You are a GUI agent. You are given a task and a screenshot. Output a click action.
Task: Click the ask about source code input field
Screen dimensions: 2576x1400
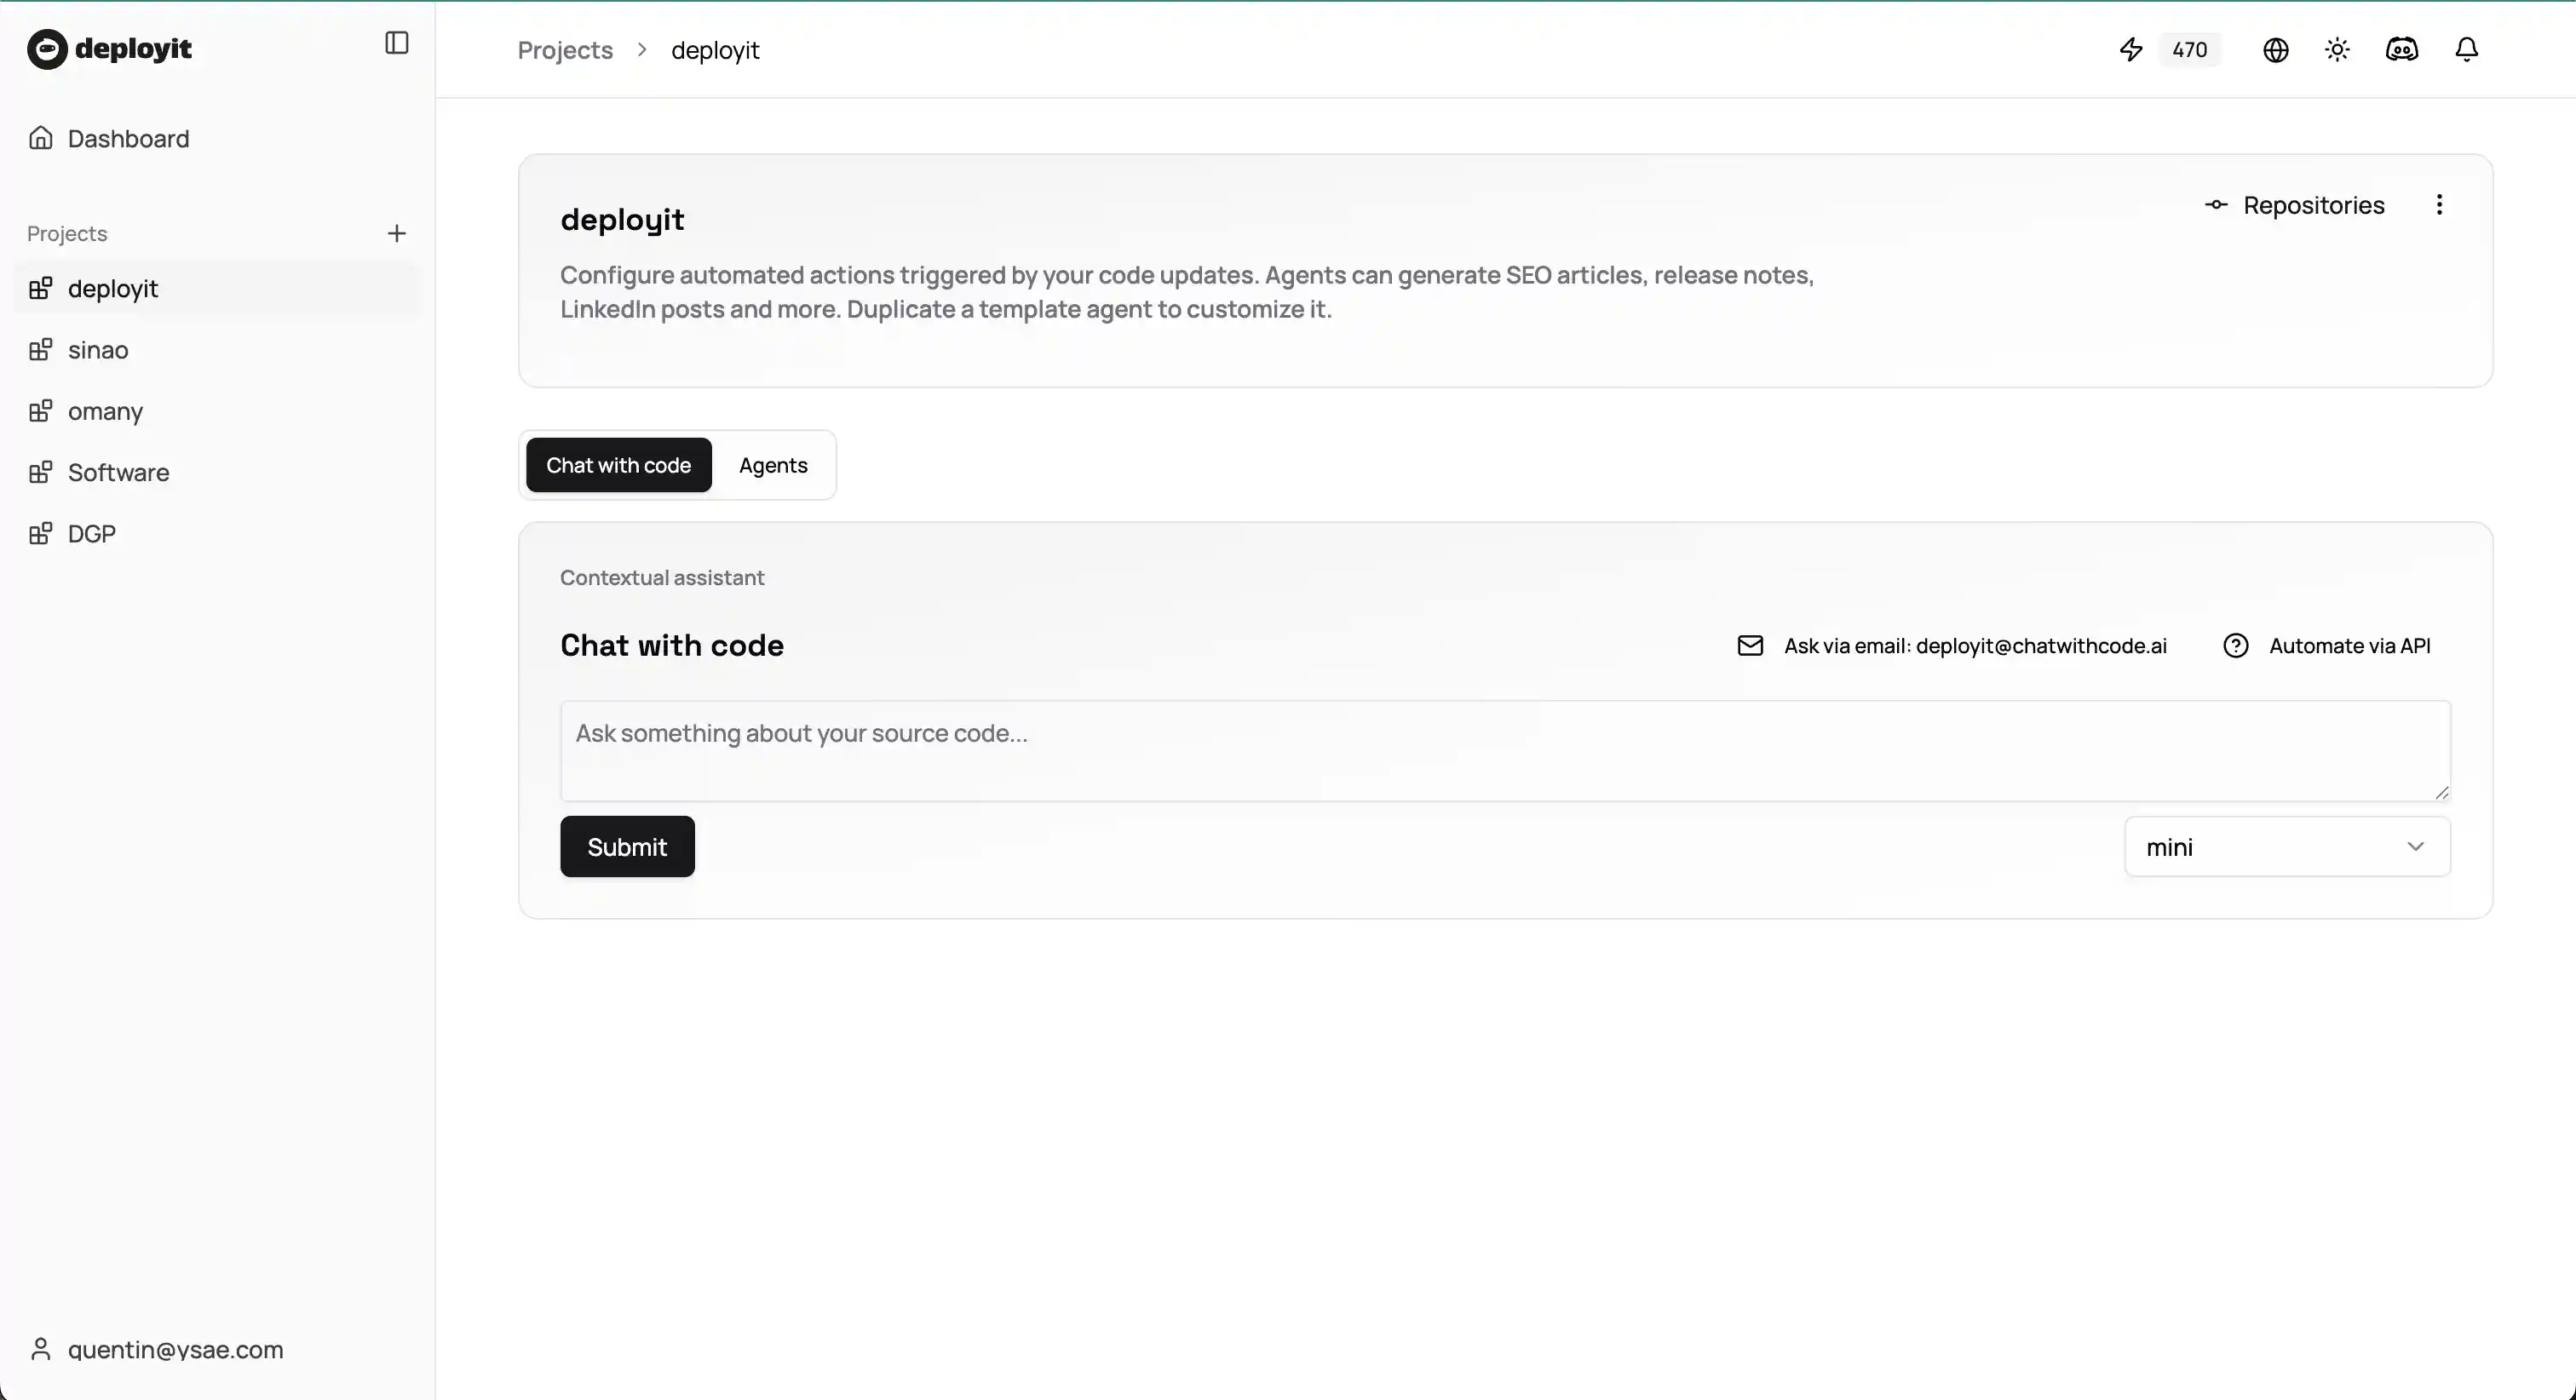[1500, 750]
